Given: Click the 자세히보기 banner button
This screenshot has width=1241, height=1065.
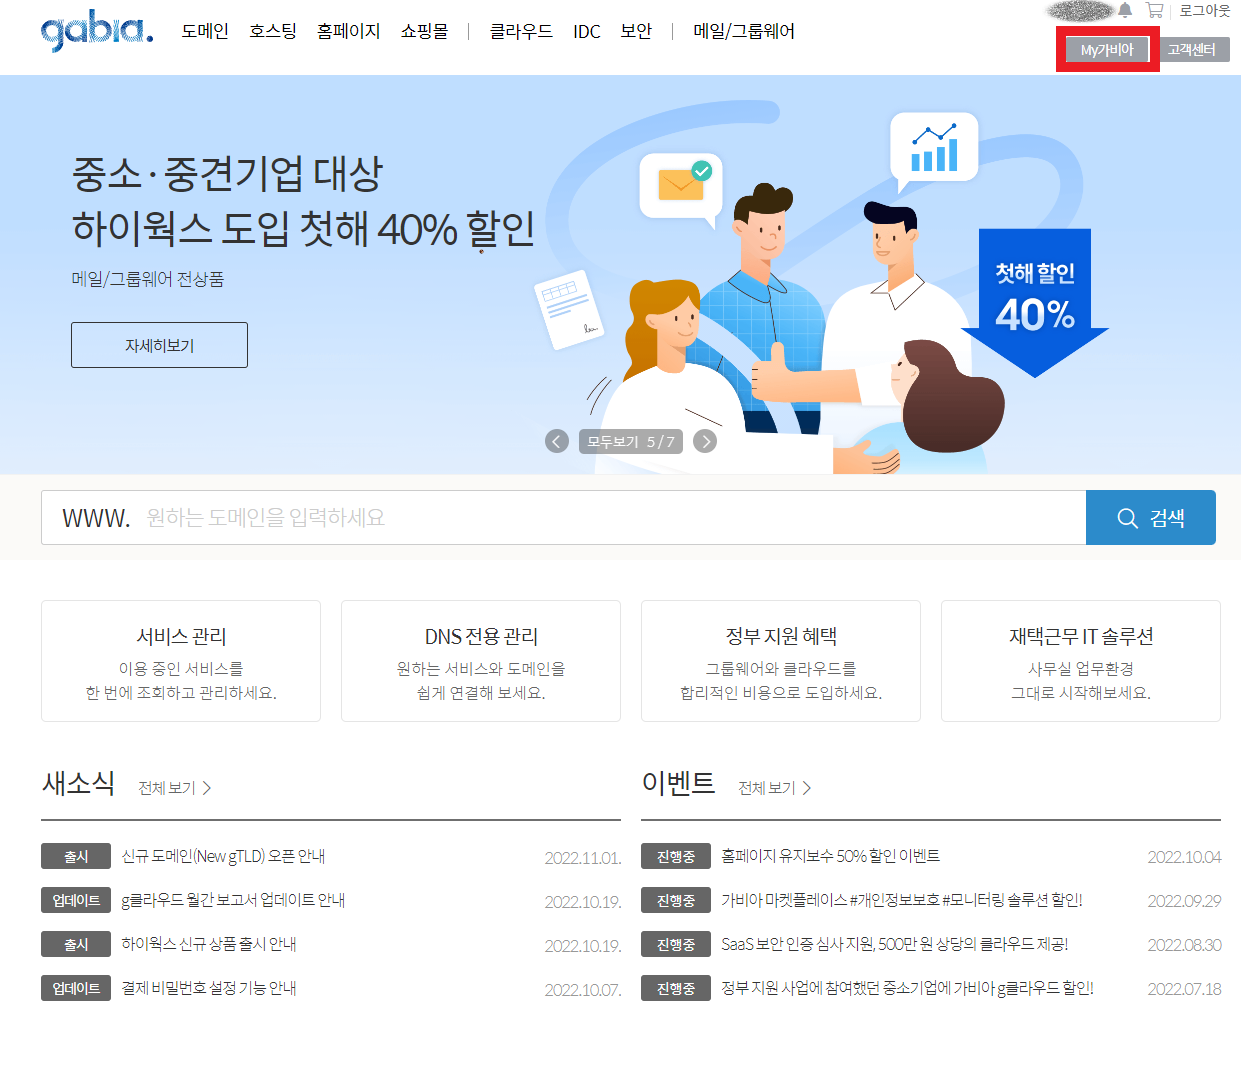Looking at the screenshot, I should pos(159,345).
